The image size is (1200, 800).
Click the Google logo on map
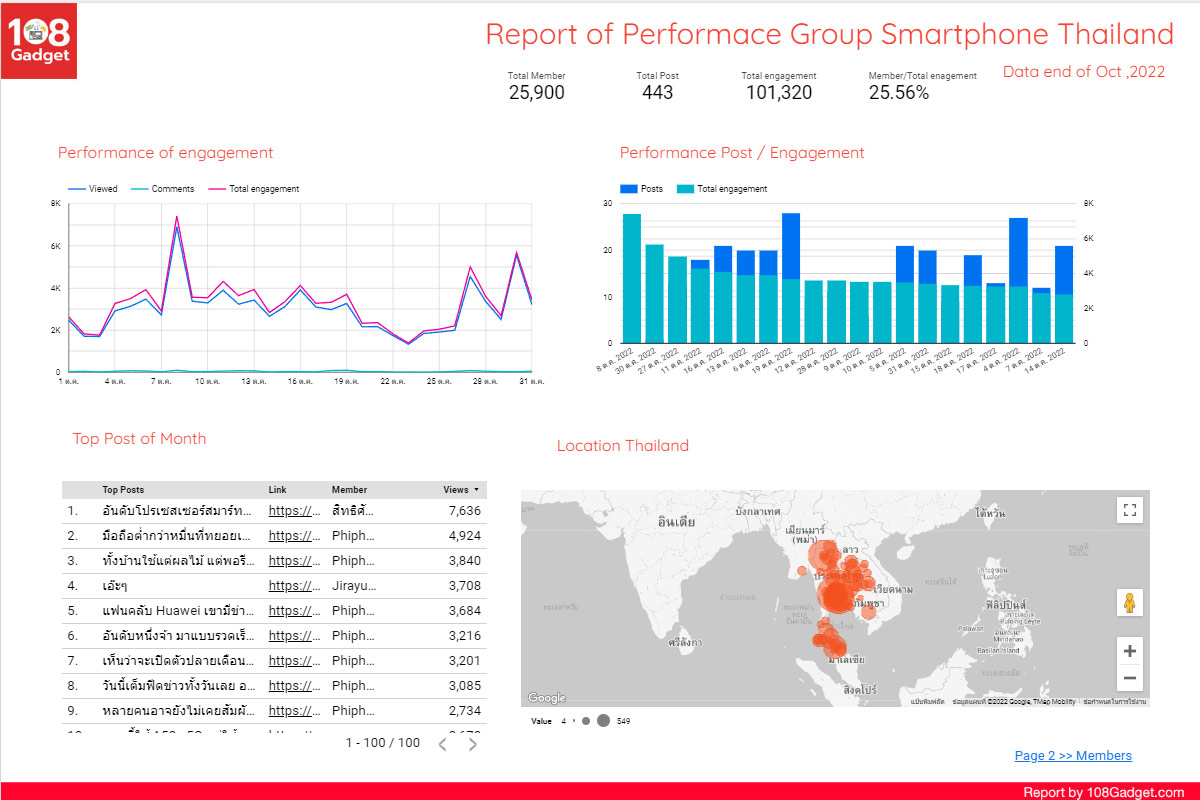(x=546, y=698)
